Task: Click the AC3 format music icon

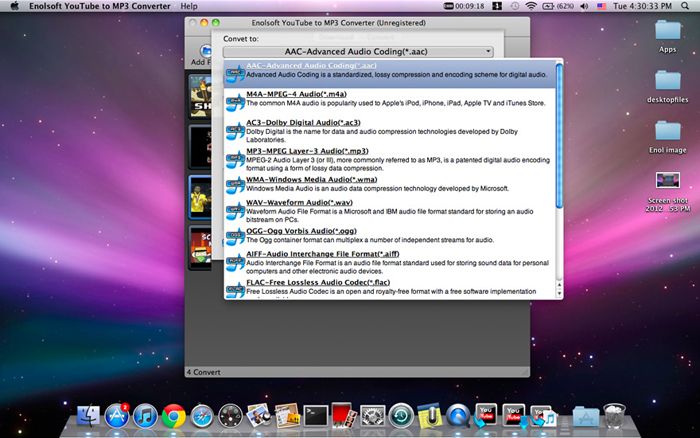Action: [235, 131]
